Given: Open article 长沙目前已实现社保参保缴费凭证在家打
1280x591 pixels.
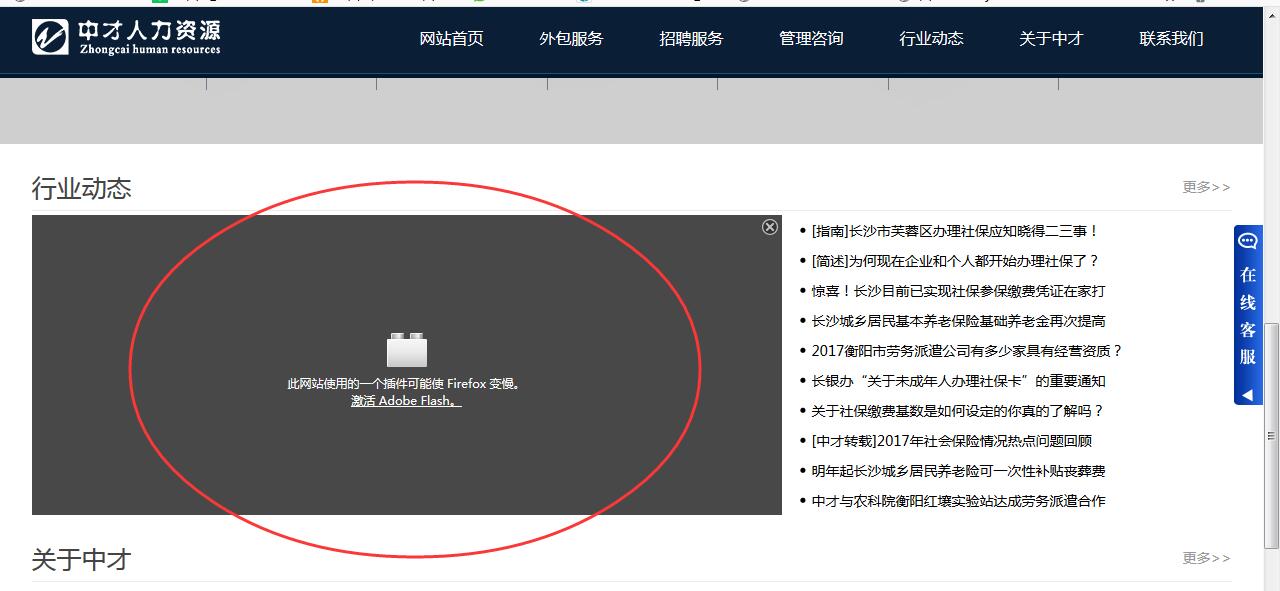Looking at the screenshot, I should tap(958, 291).
